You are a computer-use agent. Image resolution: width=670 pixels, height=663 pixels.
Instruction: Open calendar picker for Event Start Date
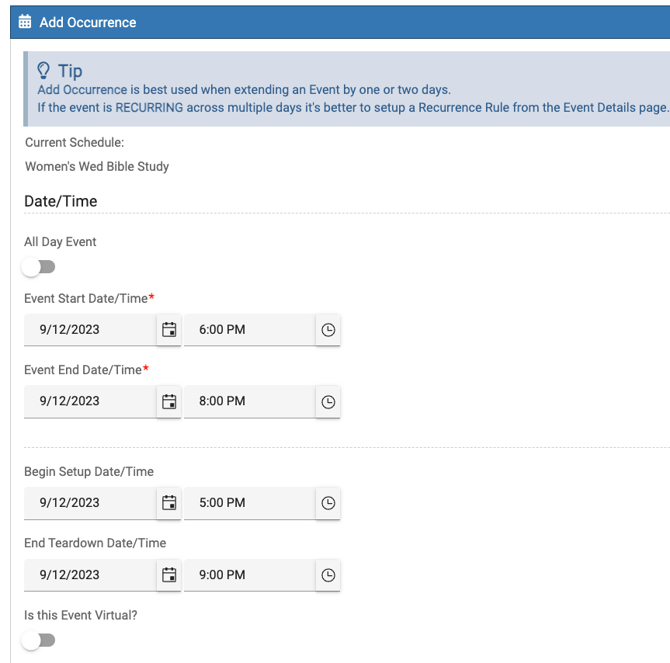tap(169, 329)
